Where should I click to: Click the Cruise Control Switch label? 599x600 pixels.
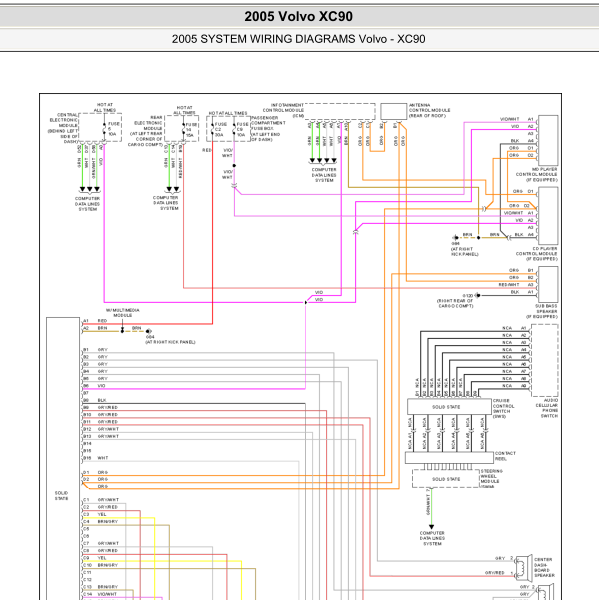coord(503,409)
